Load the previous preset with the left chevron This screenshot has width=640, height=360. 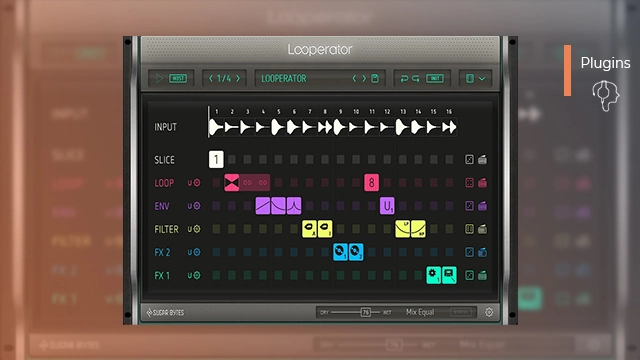coord(354,78)
